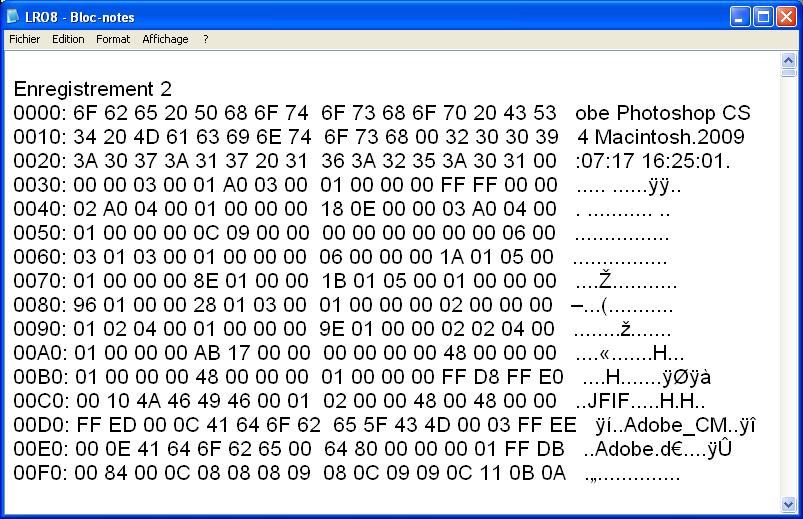Click hex bytes "8E 01 00 00" on line 0070
The height and width of the screenshot is (519, 803).
(x=251, y=281)
